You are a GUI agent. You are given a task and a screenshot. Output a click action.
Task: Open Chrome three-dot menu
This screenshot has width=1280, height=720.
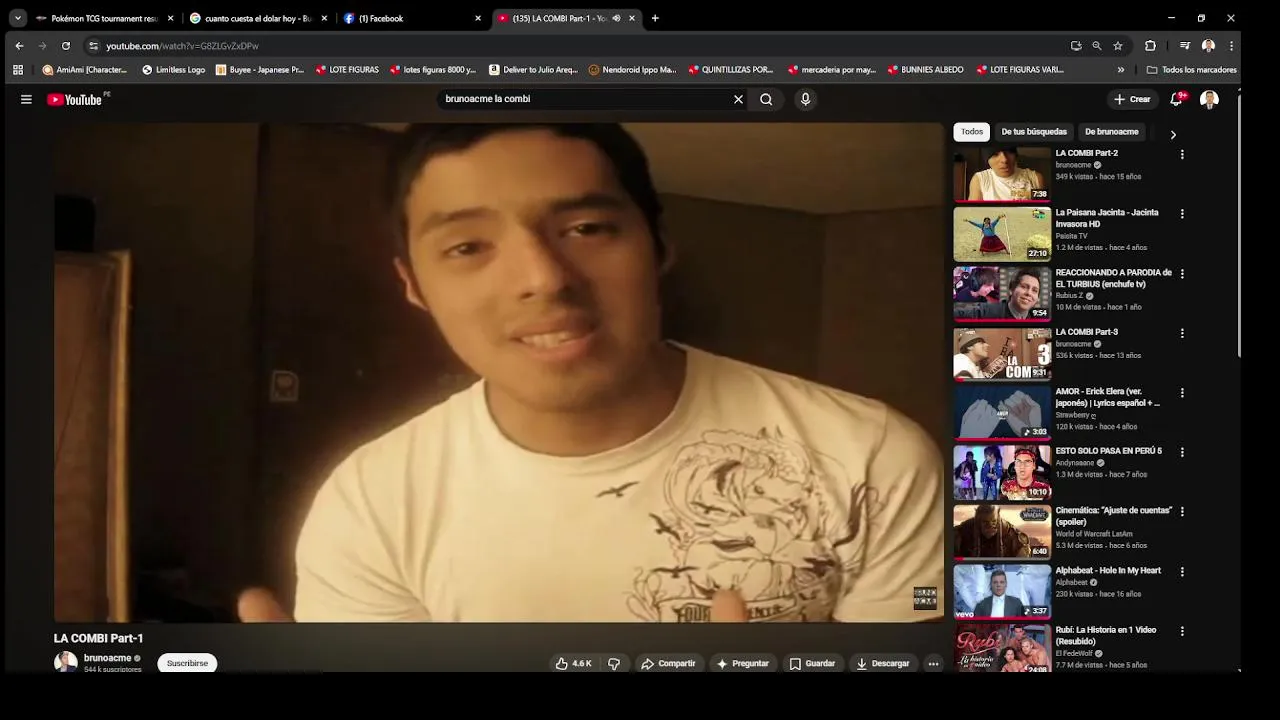pyautogui.click(x=1231, y=45)
